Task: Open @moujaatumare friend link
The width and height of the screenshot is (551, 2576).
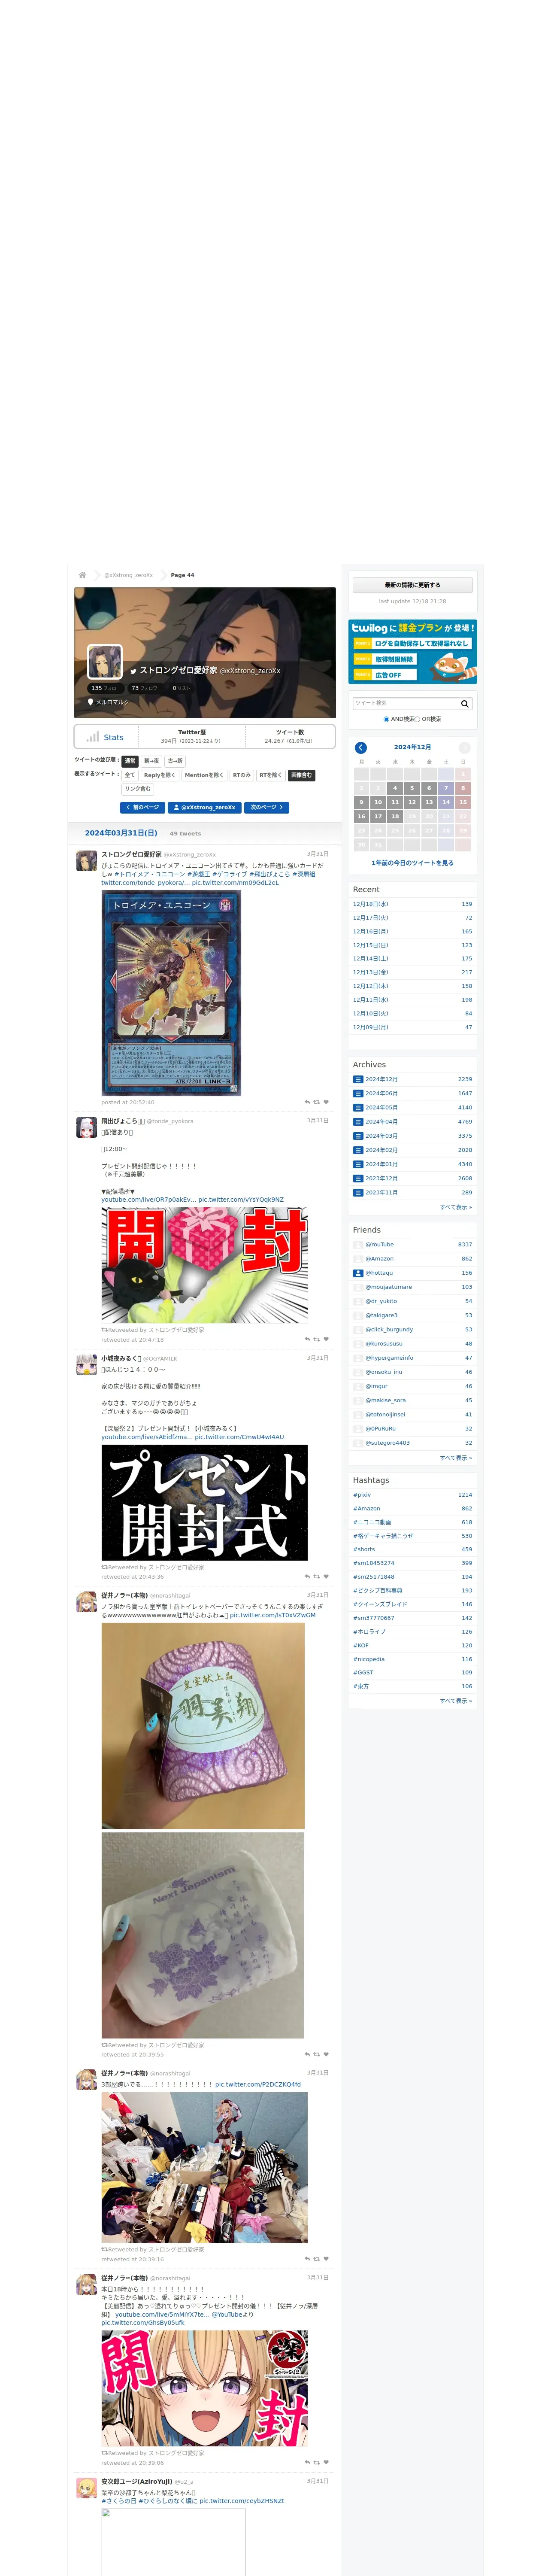Action: coord(388,1287)
